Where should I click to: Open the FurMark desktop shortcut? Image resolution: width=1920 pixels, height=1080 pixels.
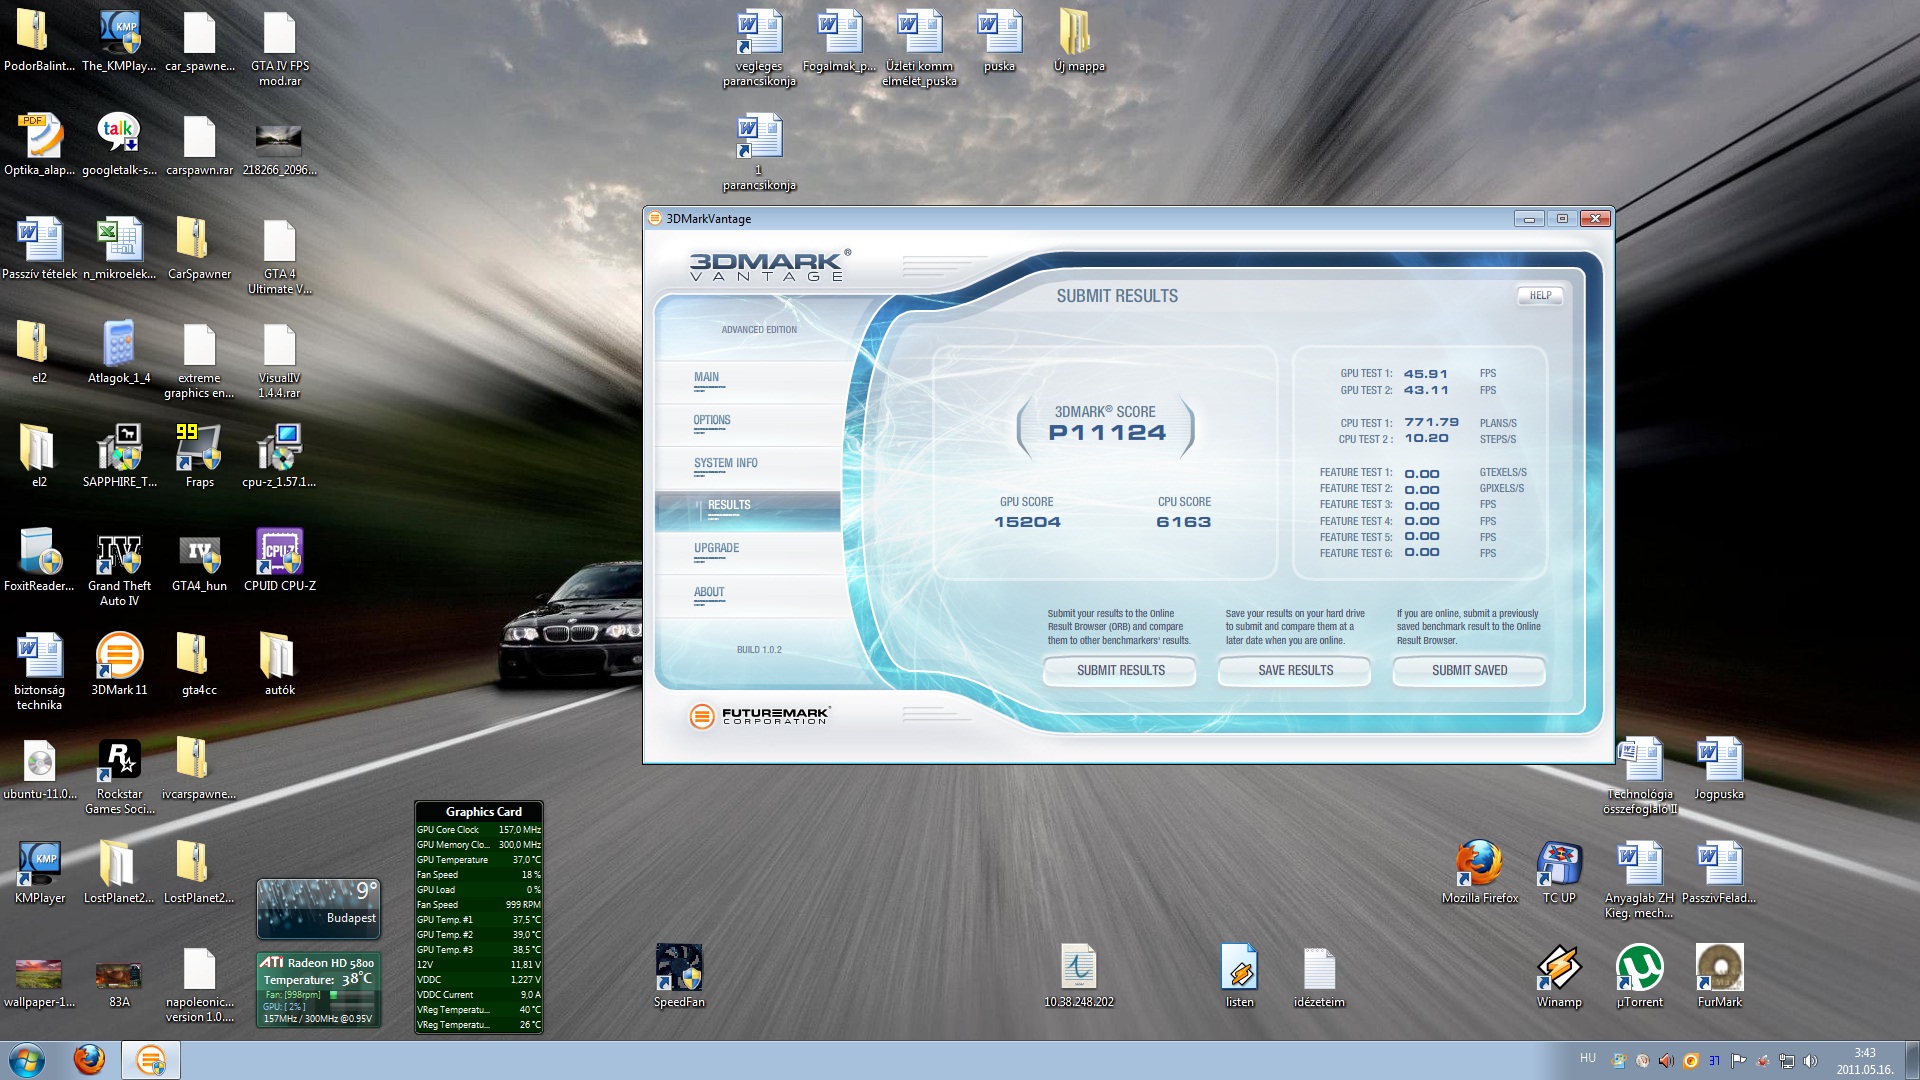[x=1720, y=976]
